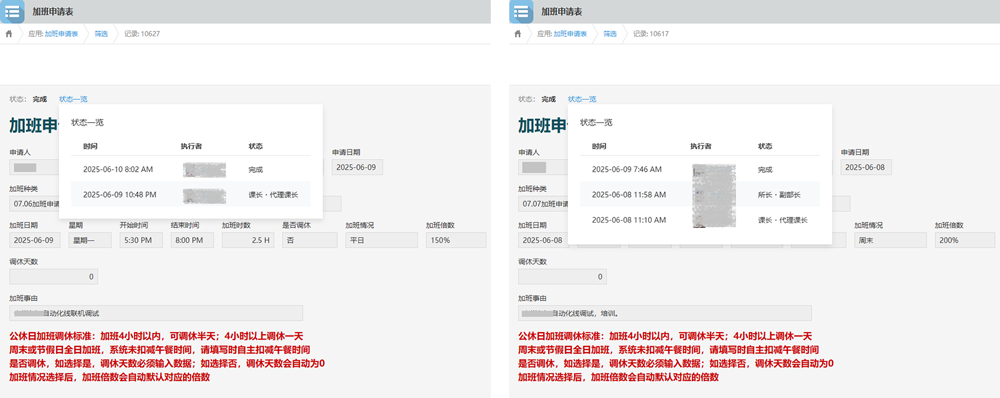
Task: Click 申请人 field in record 10617 window
Action: pyautogui.click(x=542, y=167)
